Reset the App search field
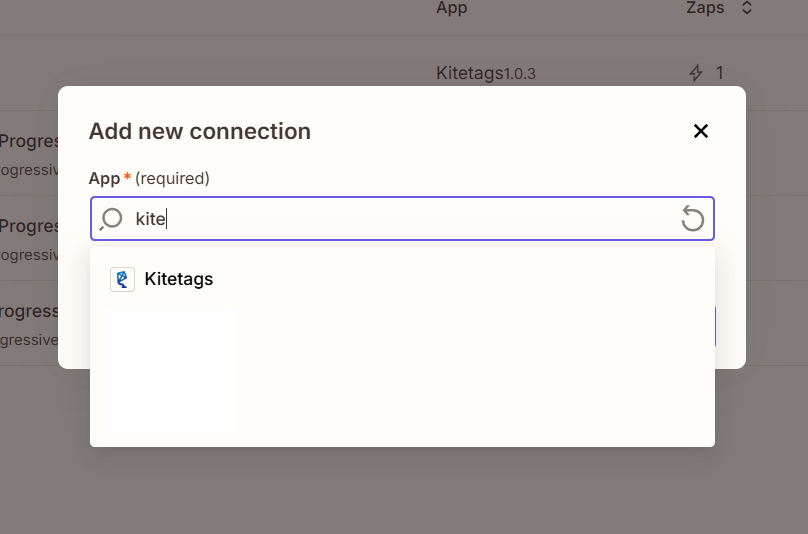 tap(692, 219)
